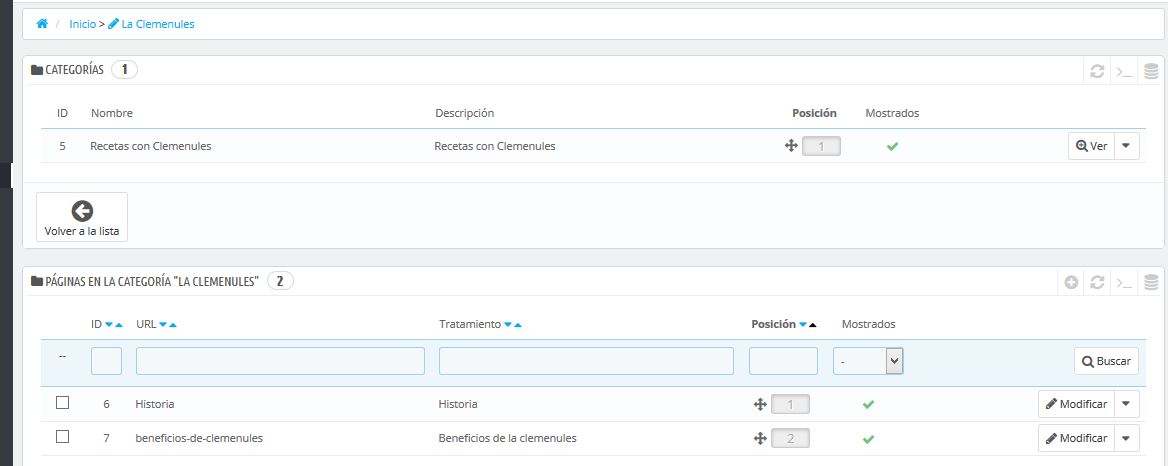Focus the URL filter text field
Viewport: 1168px width, 466px height.
(280, 361)
